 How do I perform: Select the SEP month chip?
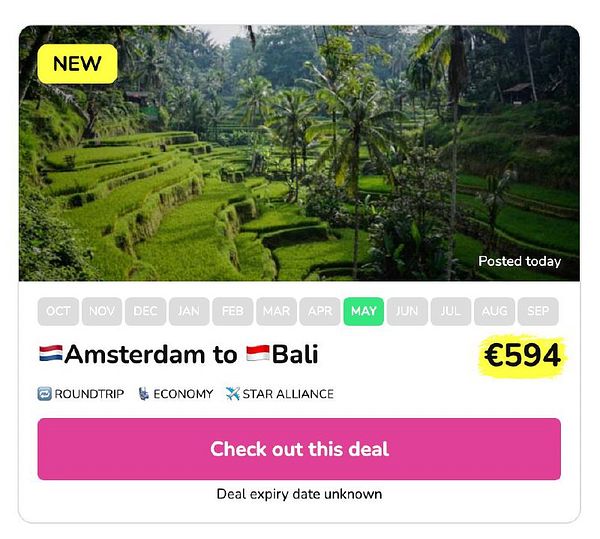coord(538,311)
